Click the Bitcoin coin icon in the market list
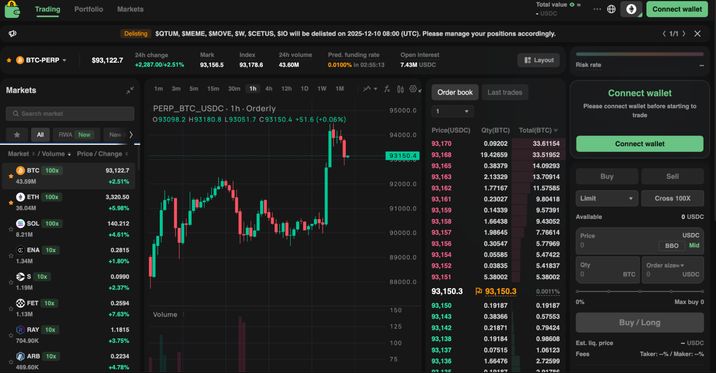The height and width of the screenshot is (373, 716). tap(21, 170)
